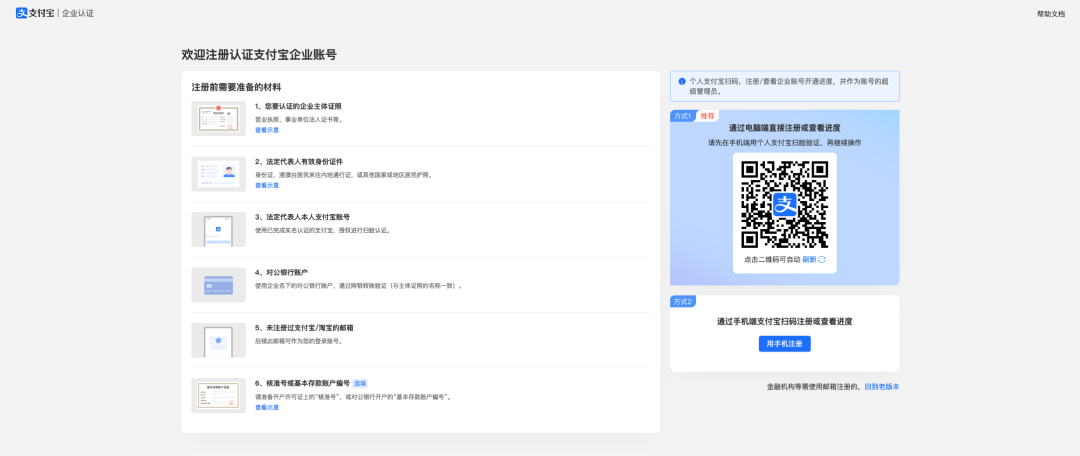
Task: Click title 5、未注册过支付宝/淘宝的邮箱
Action: coord(304,328)
